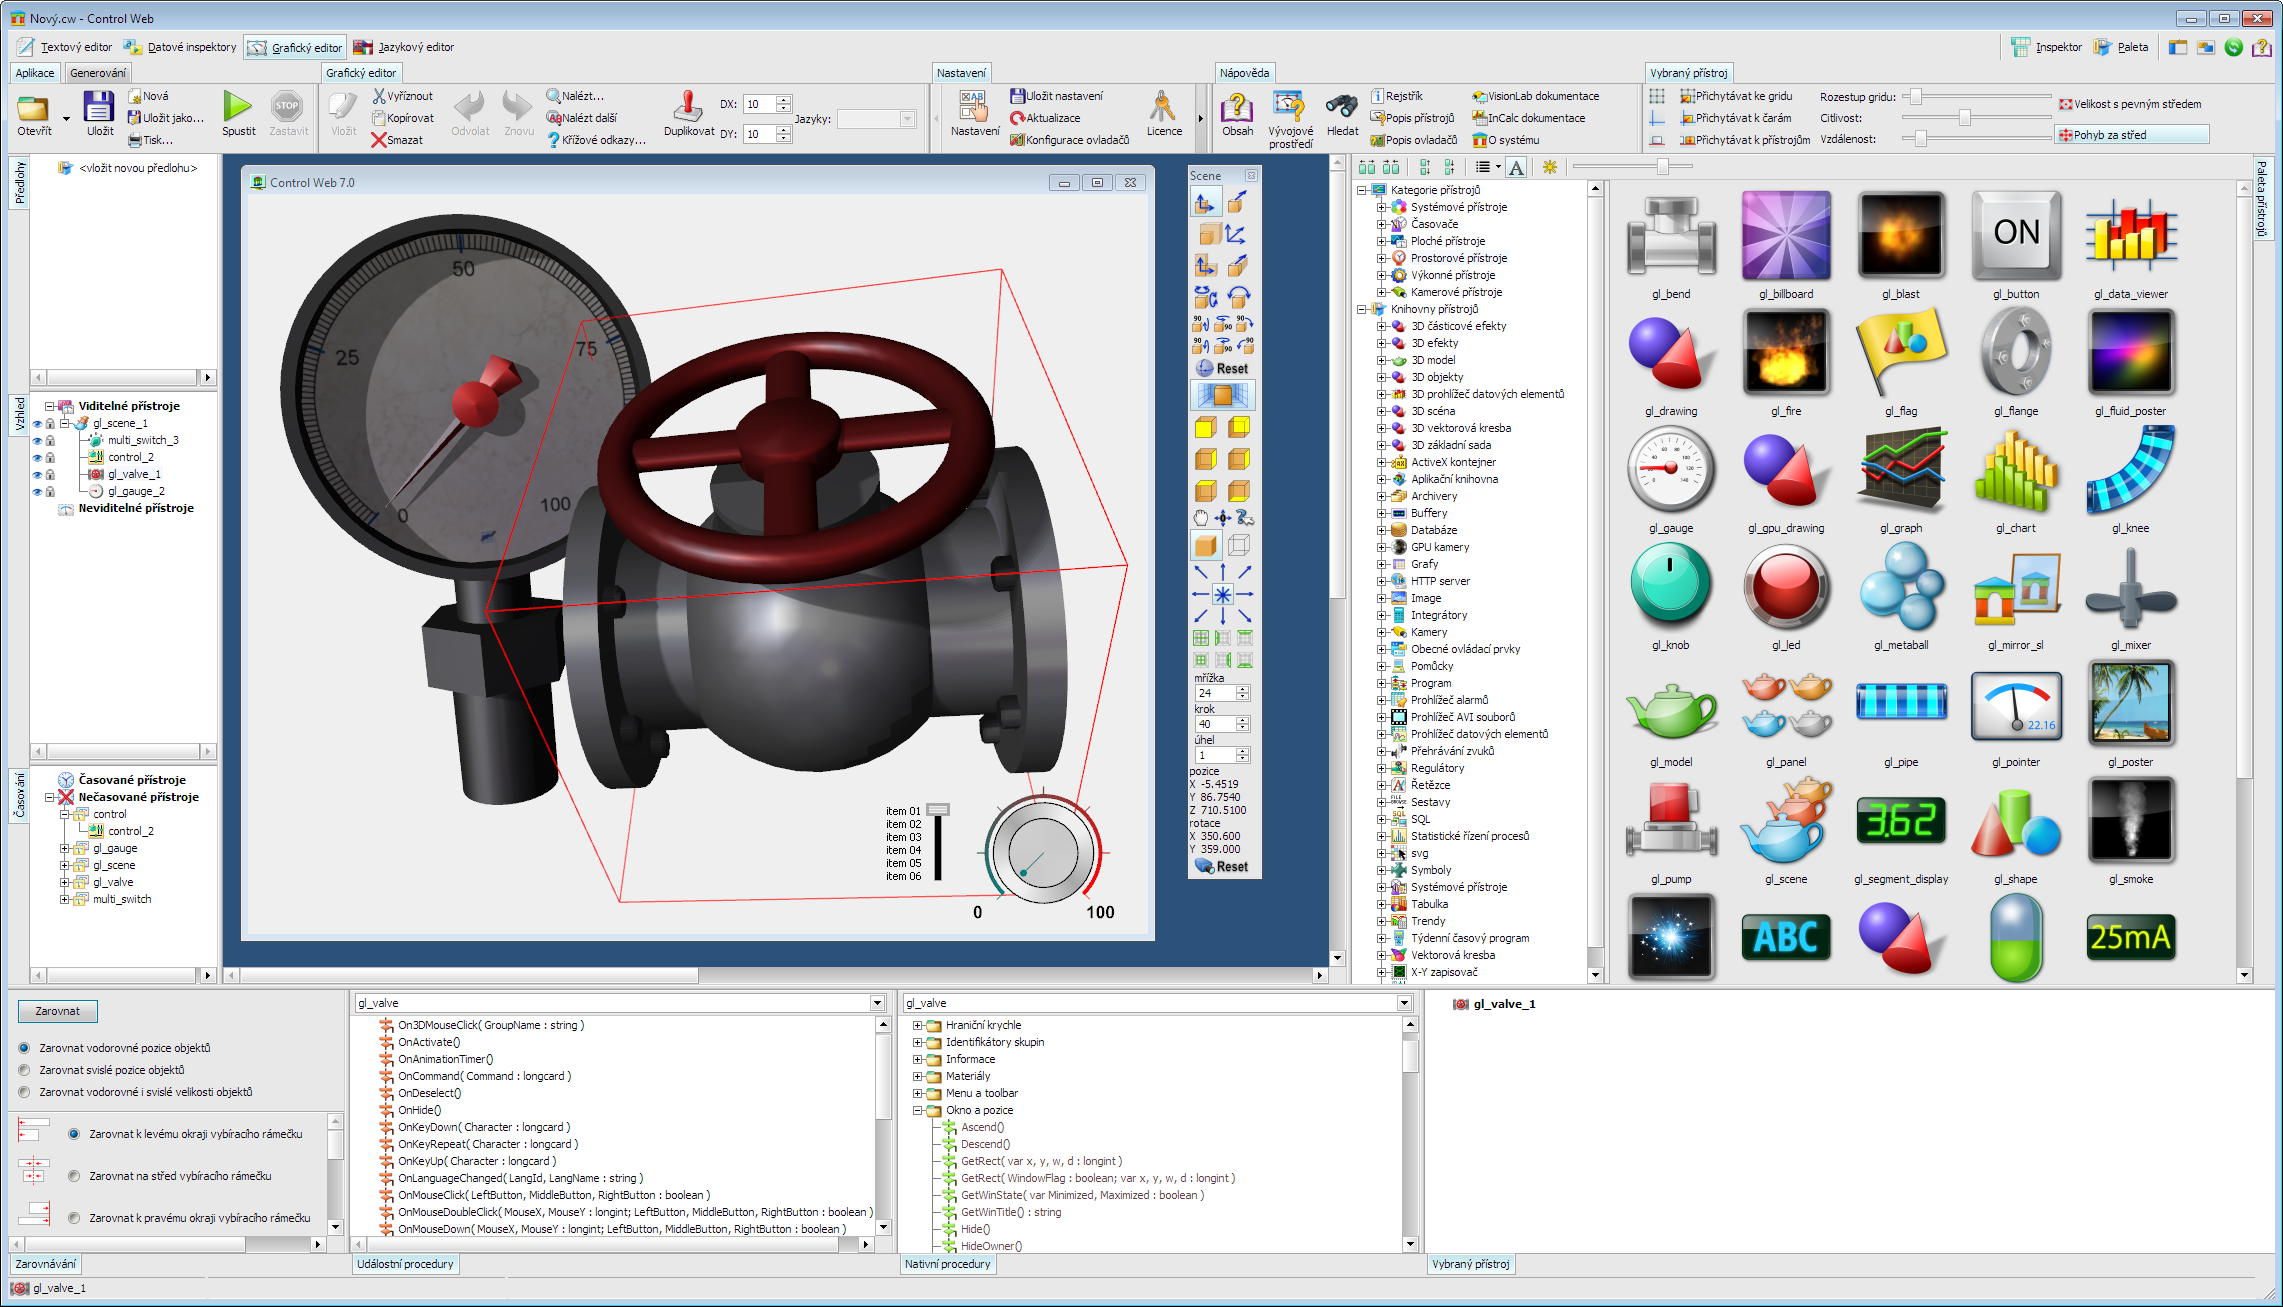Click Reset button below rotace values
2283x1307 pixels.
click(x=1222, y=867)
